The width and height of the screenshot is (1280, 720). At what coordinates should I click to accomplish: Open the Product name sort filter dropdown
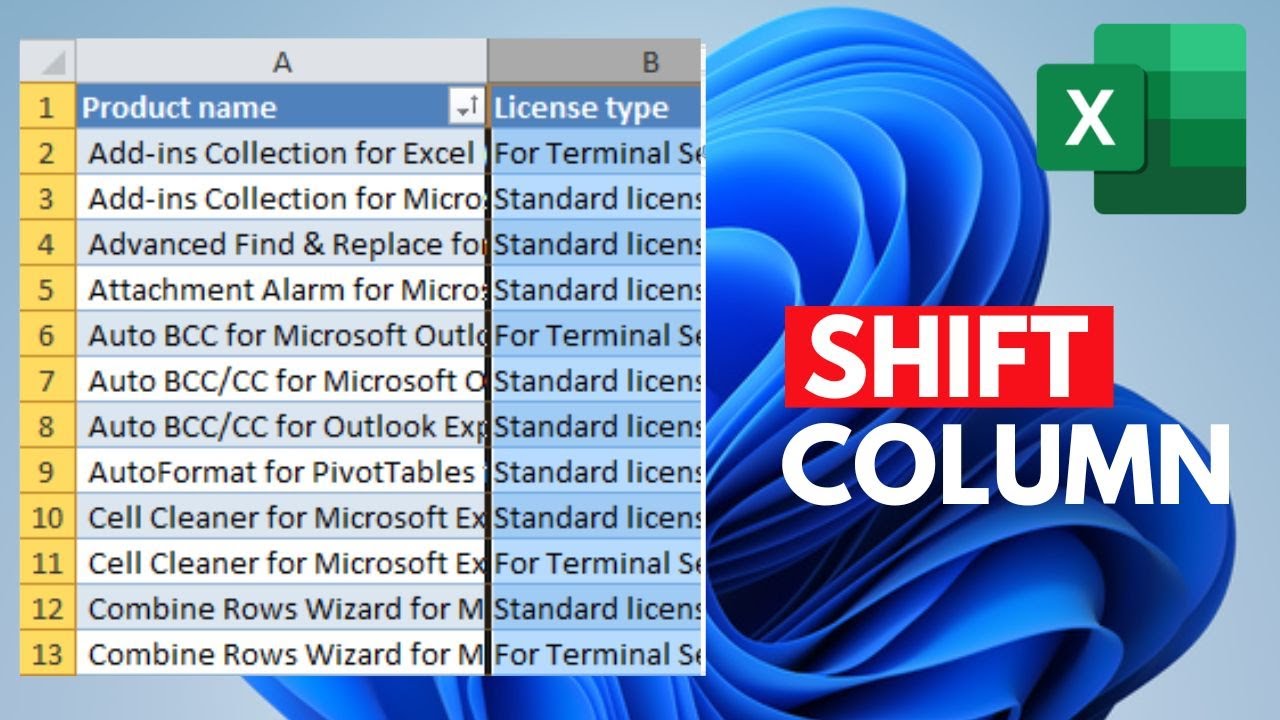pos(465,108)
